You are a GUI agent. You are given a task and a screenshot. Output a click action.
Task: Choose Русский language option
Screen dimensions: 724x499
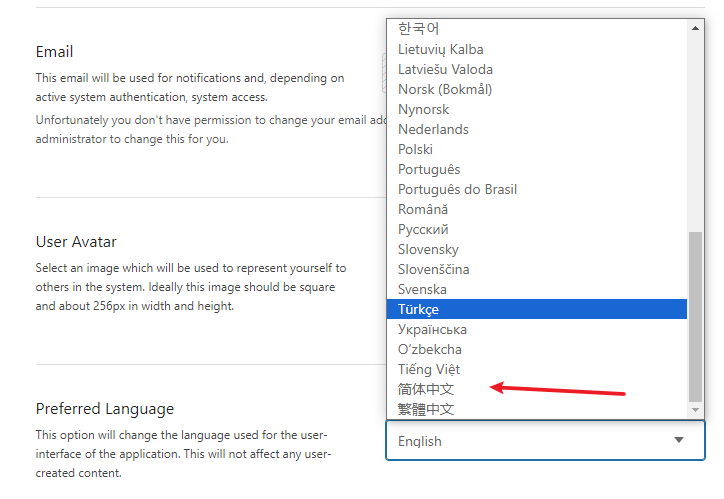coord(423,229)
